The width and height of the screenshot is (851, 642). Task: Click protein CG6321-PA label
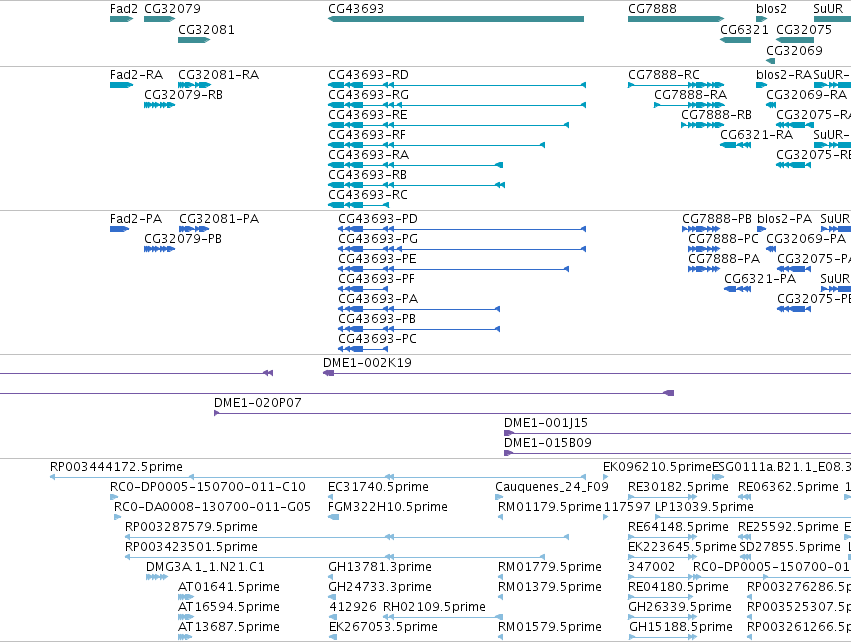tap(760, 279)
